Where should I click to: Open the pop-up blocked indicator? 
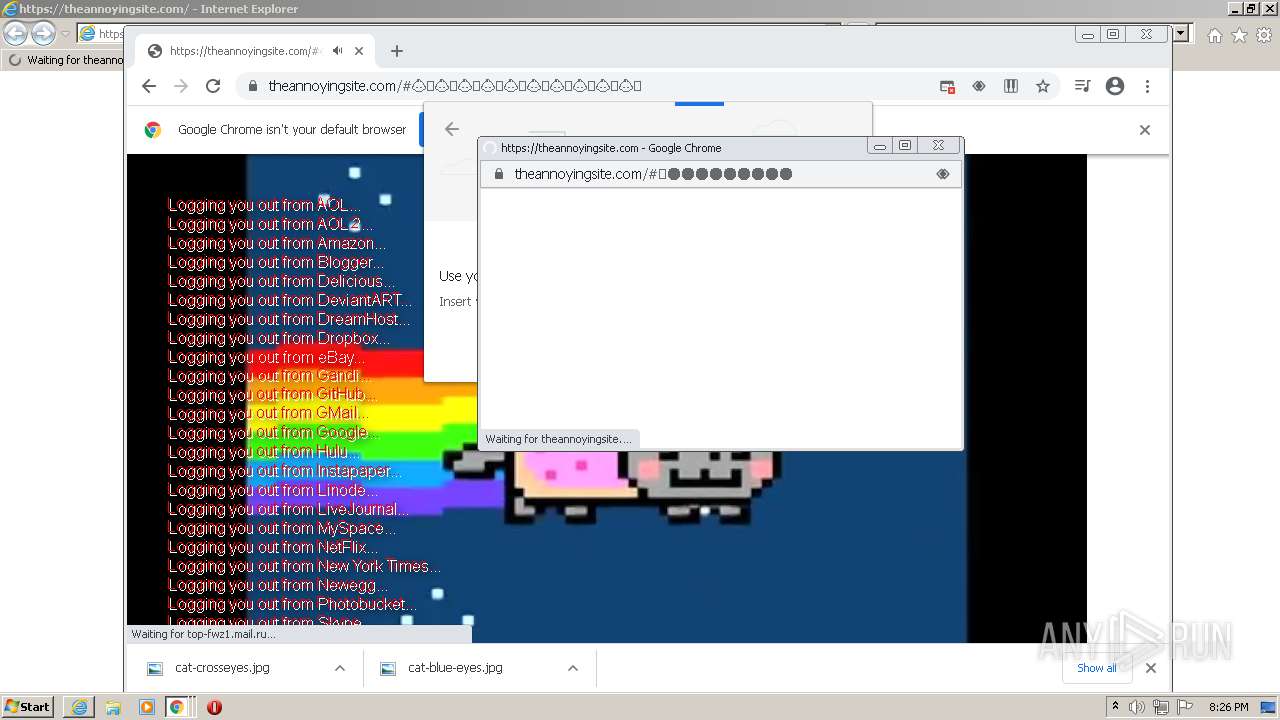coord(947,86)
